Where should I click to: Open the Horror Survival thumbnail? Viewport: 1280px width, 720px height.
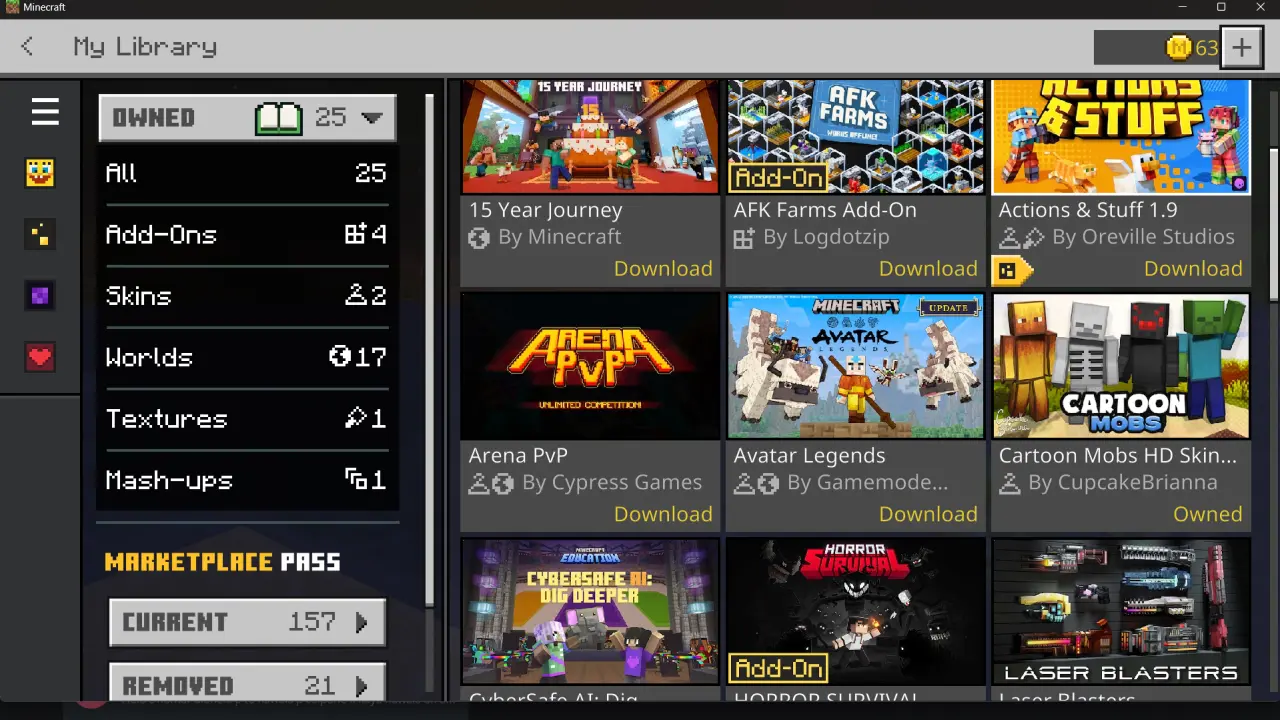pyautogui.click(x=855, y=611)
